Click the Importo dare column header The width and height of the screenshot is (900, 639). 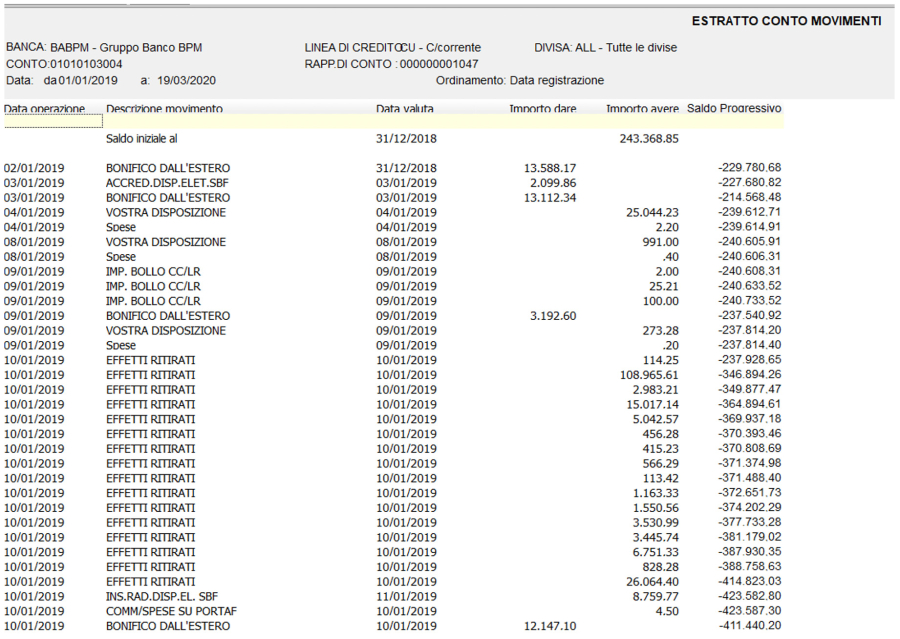click(542, 108)
